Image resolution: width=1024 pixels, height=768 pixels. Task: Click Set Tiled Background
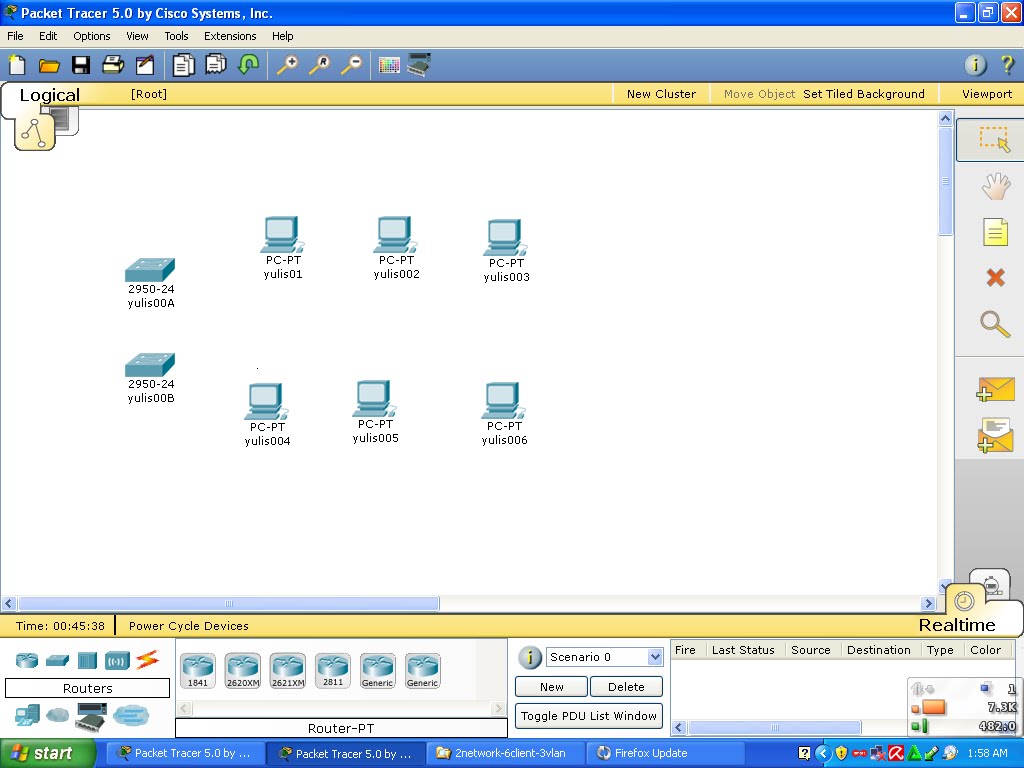click(863, 94)
